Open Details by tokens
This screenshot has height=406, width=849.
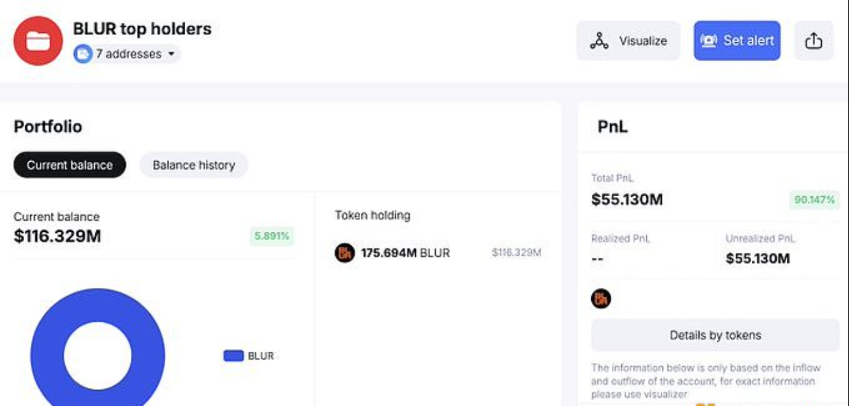[x=715, y=335]
